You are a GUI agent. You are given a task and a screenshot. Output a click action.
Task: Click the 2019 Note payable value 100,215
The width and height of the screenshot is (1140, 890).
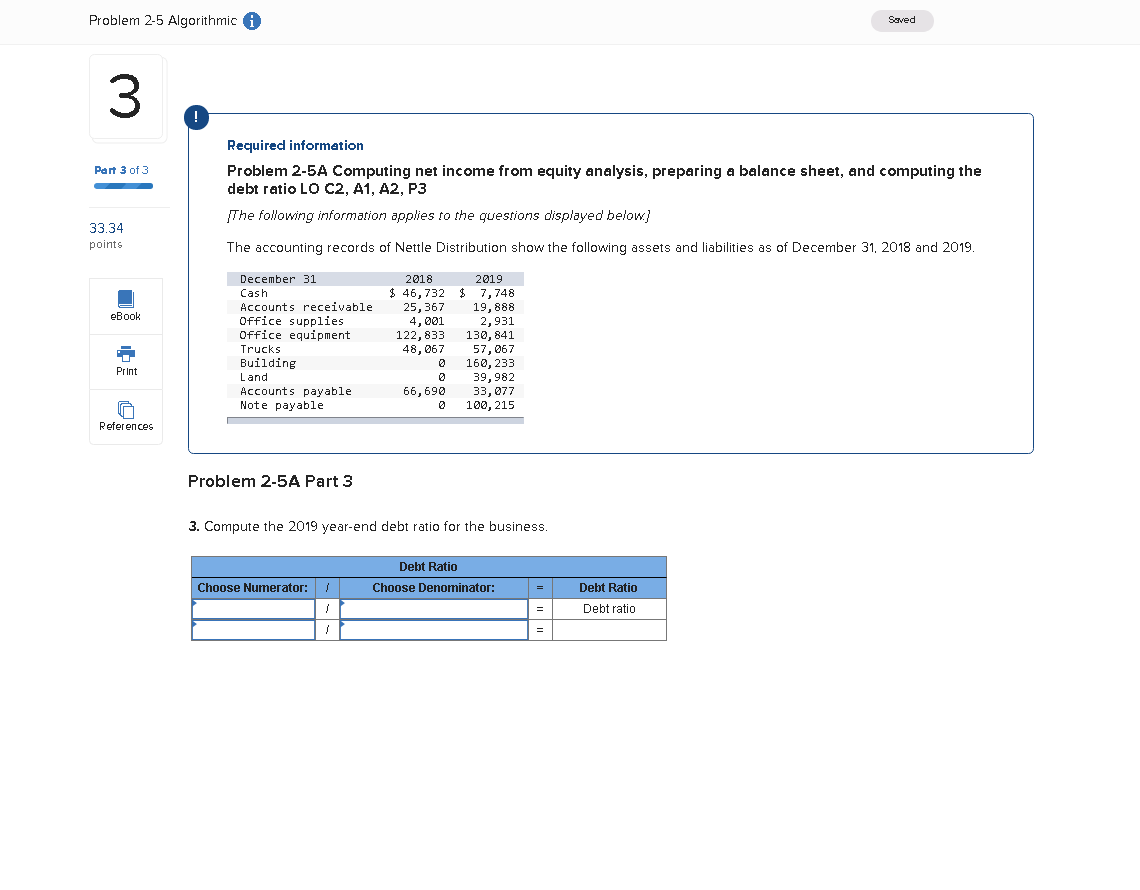[490, 405]
